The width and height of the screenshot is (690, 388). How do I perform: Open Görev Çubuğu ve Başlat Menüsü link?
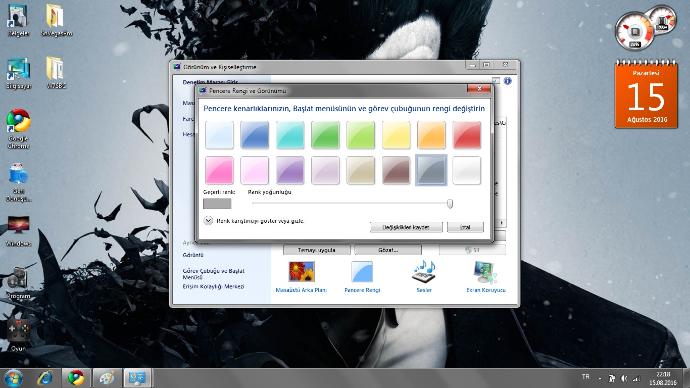point(213,274)
